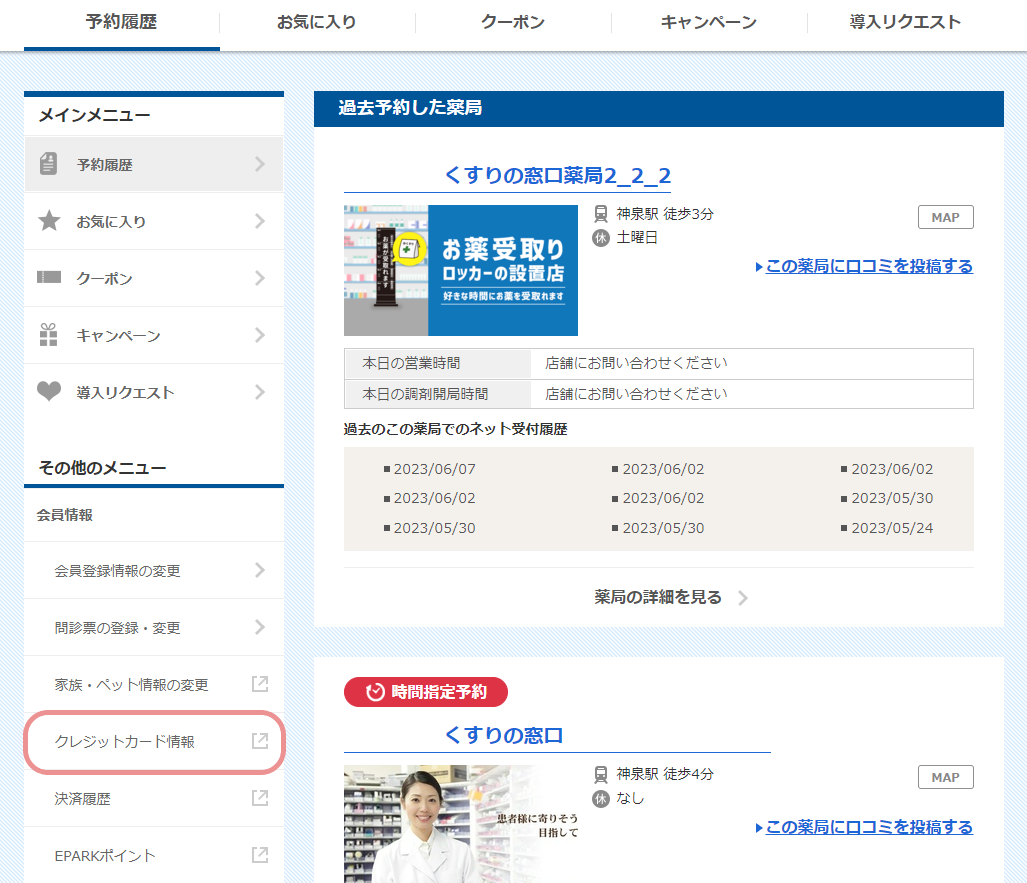Click the gift box icon beside キャンペーン
The image size is (1027, 883).
click(48, 335)
